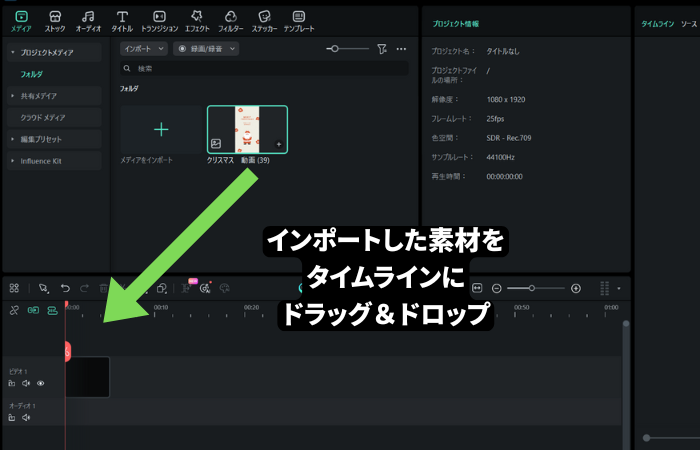Toggle the first green icon beside the ruler
700x450 pixels.
point(33,310)
